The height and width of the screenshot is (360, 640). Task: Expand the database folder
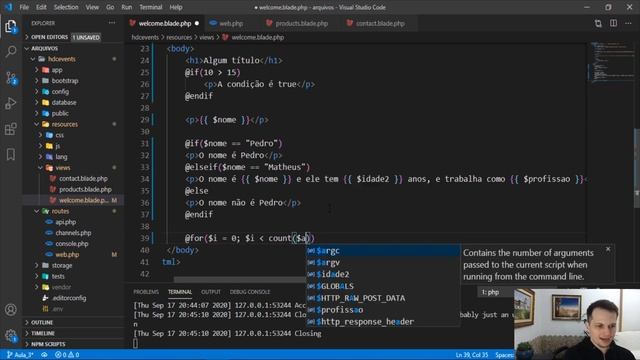click(x=73, y=102)
